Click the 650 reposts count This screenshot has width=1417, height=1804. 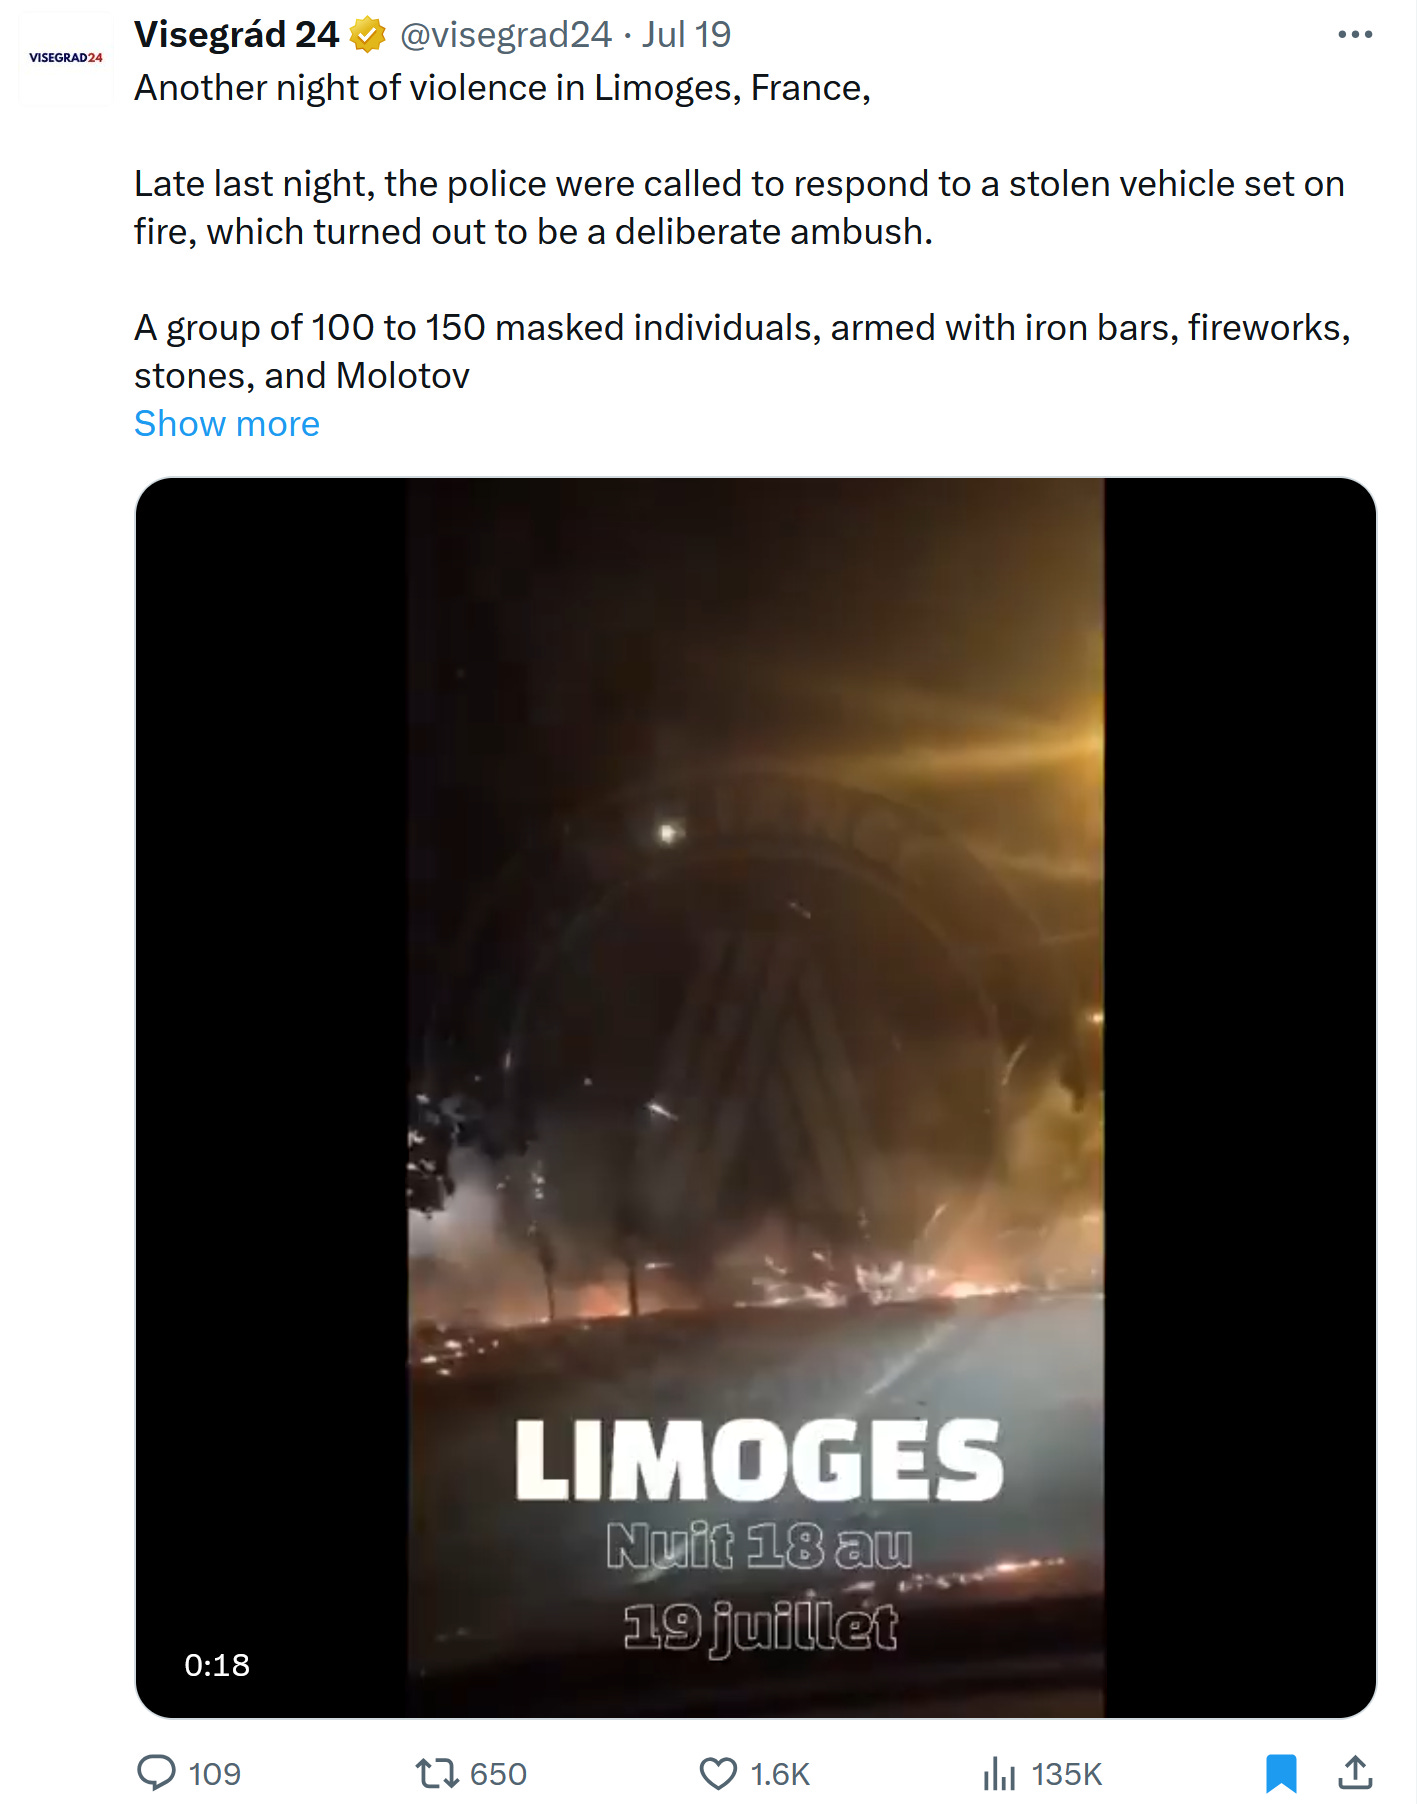(498, 1774)
